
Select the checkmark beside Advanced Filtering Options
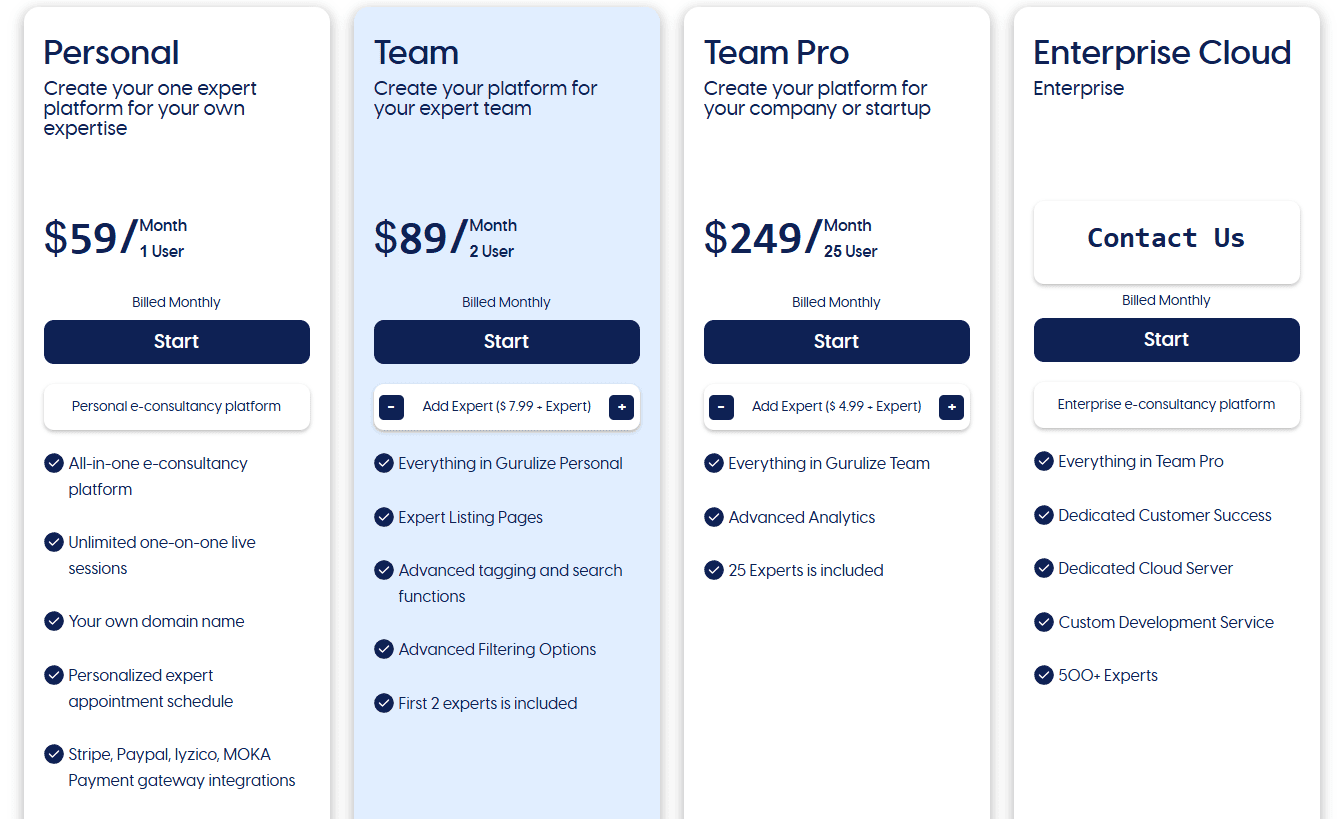(x=384, y=649)
